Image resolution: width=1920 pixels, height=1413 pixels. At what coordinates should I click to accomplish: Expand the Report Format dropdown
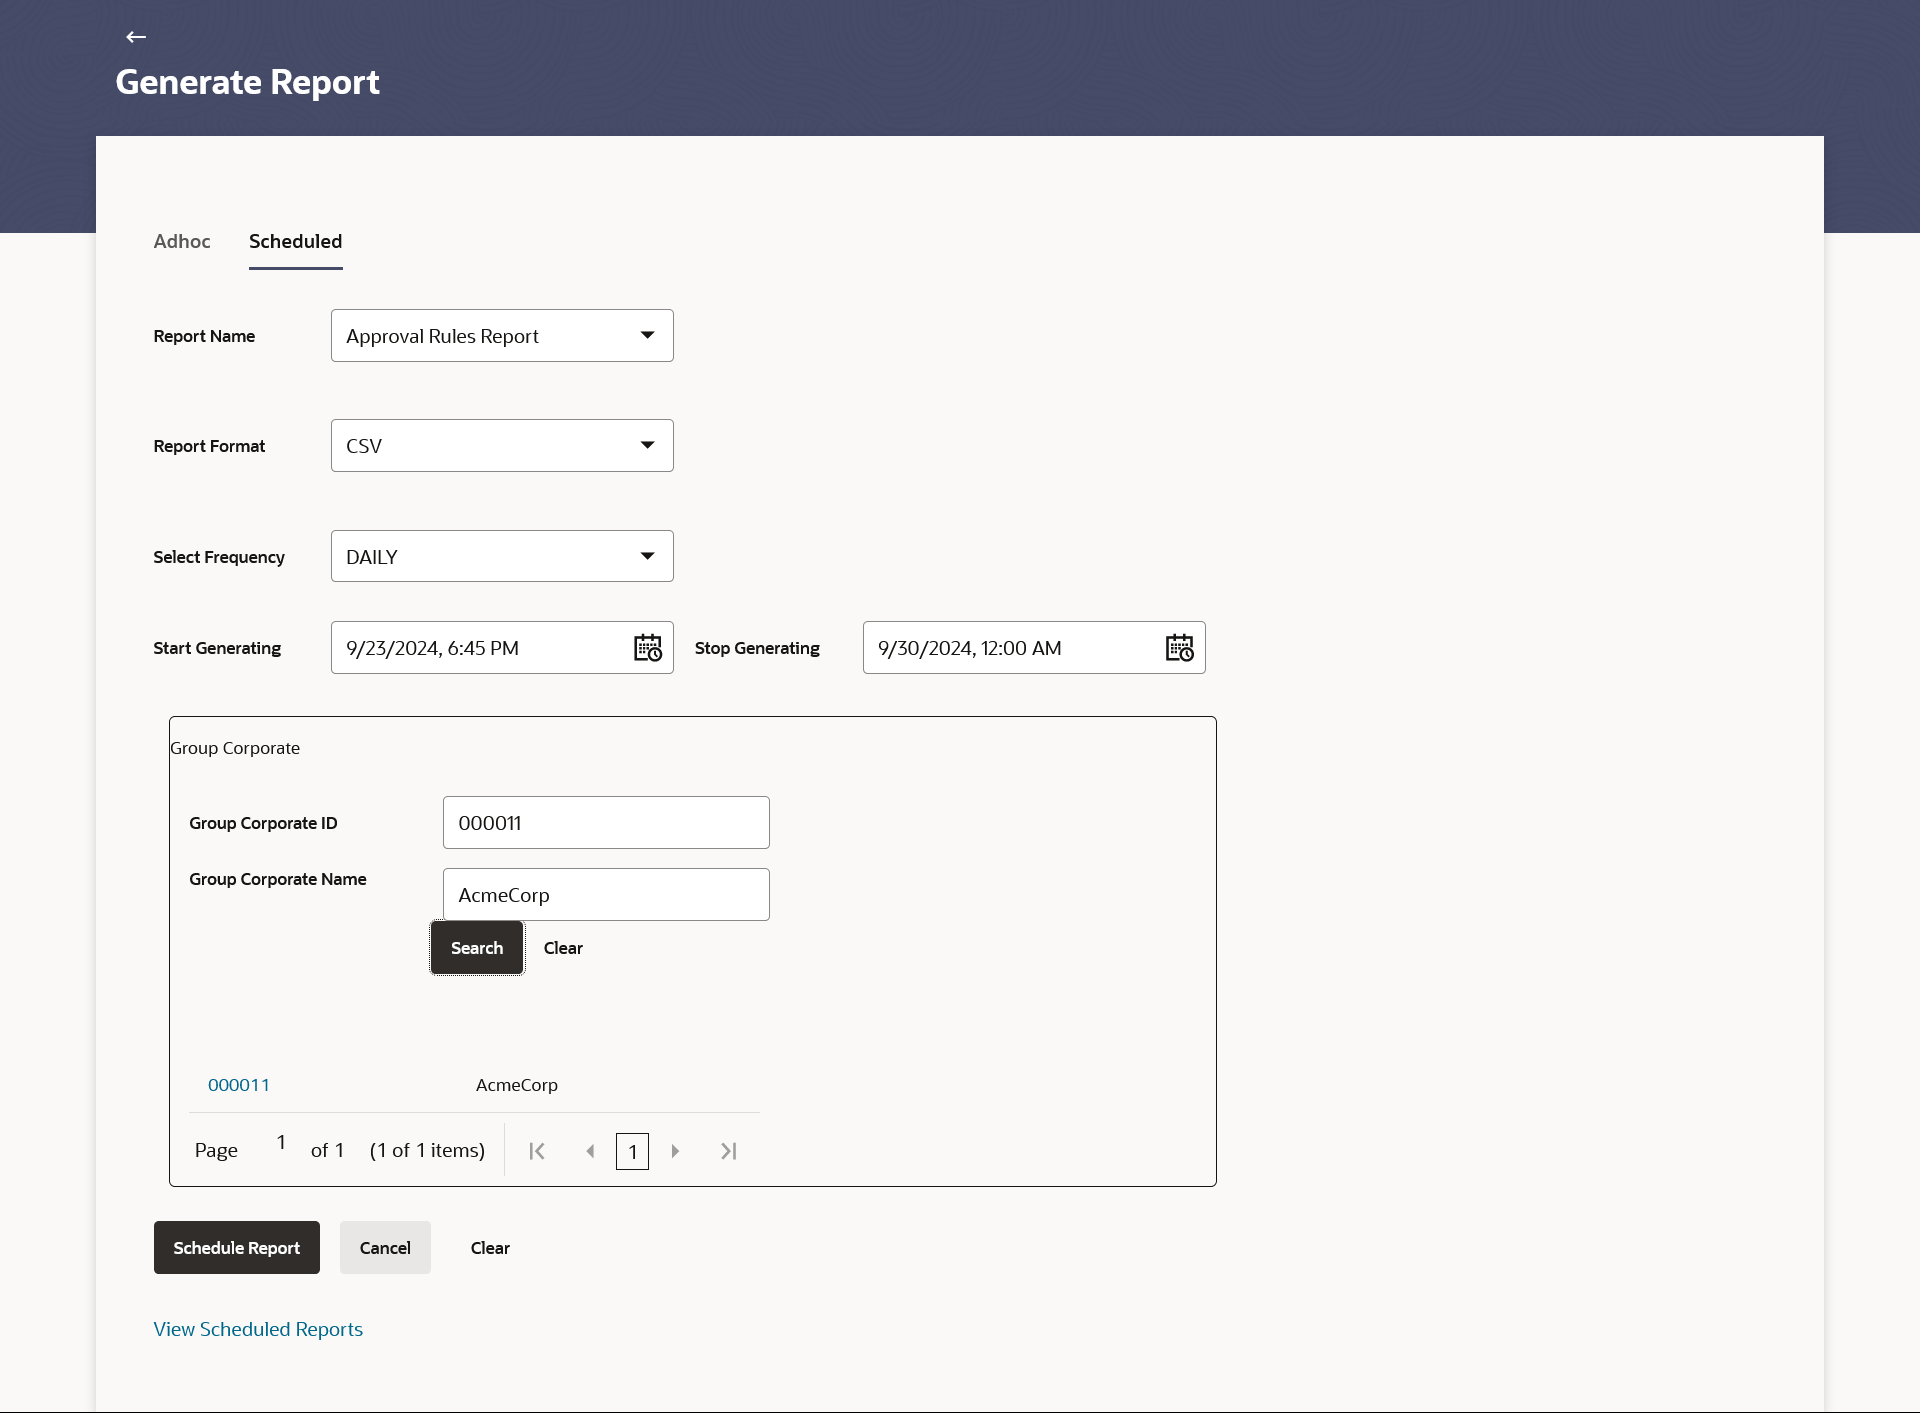coord(502,446)
